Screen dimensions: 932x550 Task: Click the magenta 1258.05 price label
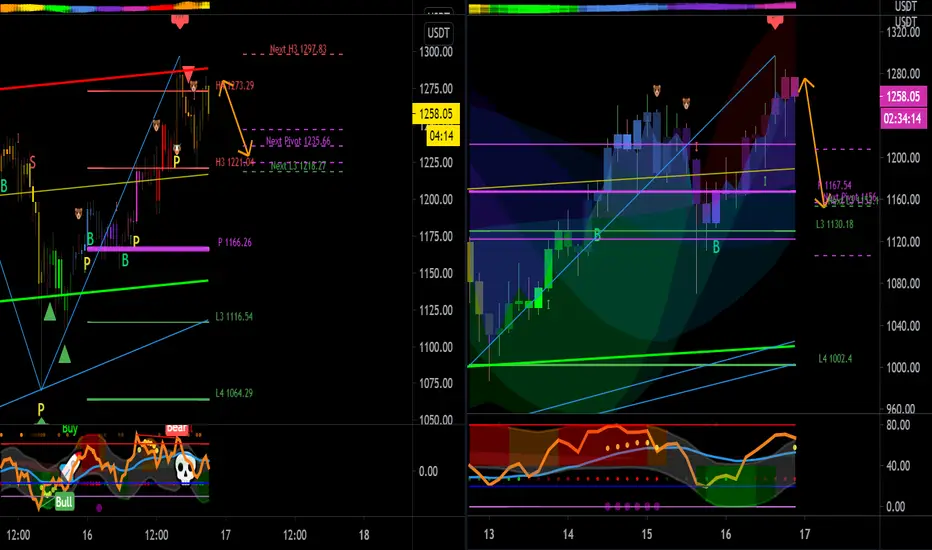[903, 96]
